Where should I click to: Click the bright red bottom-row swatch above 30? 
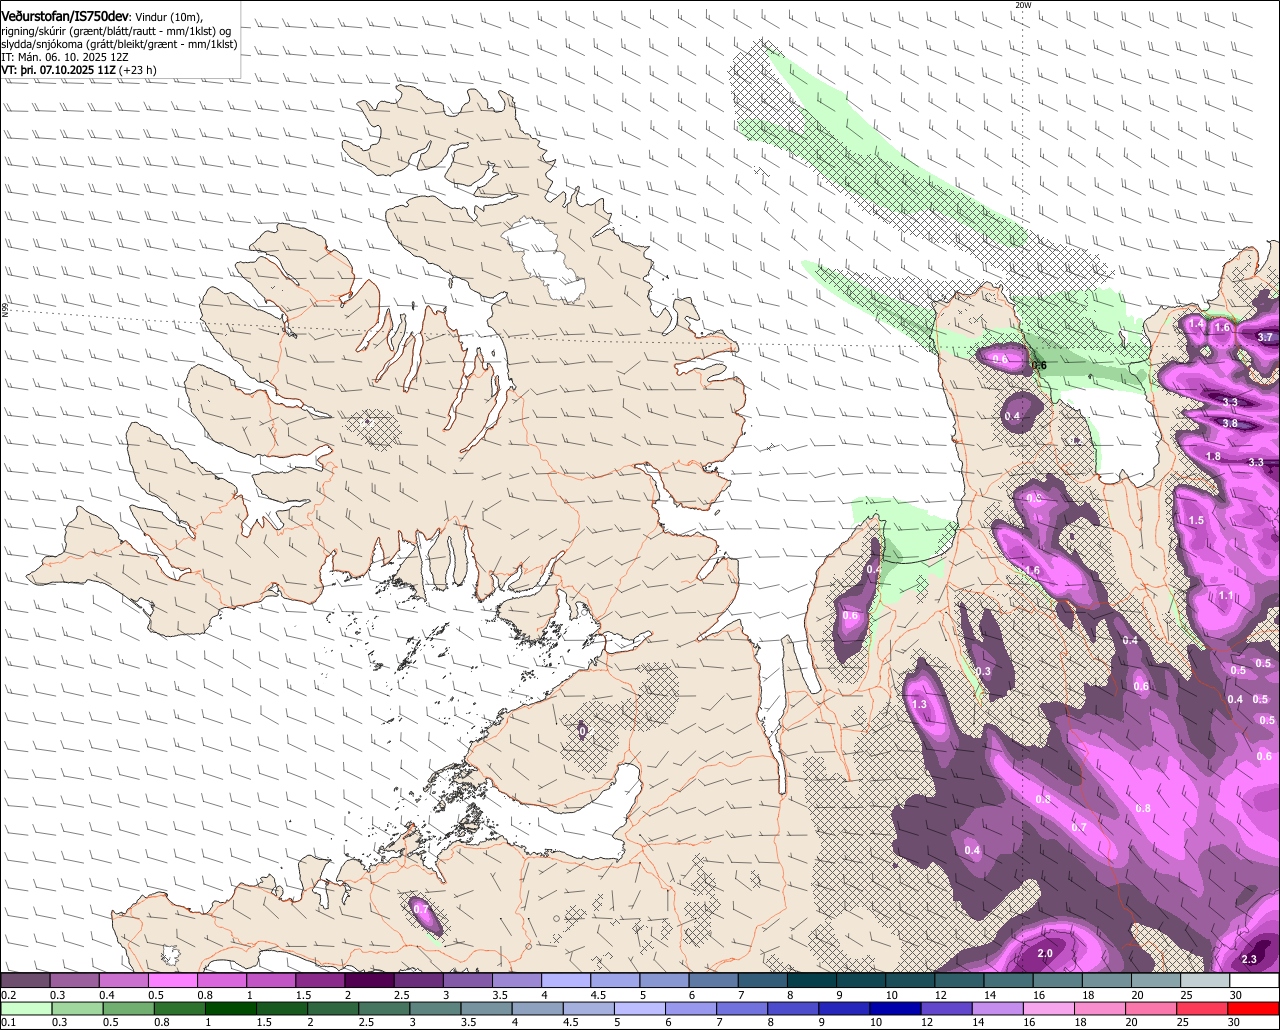click(x=1254, y=1008)
